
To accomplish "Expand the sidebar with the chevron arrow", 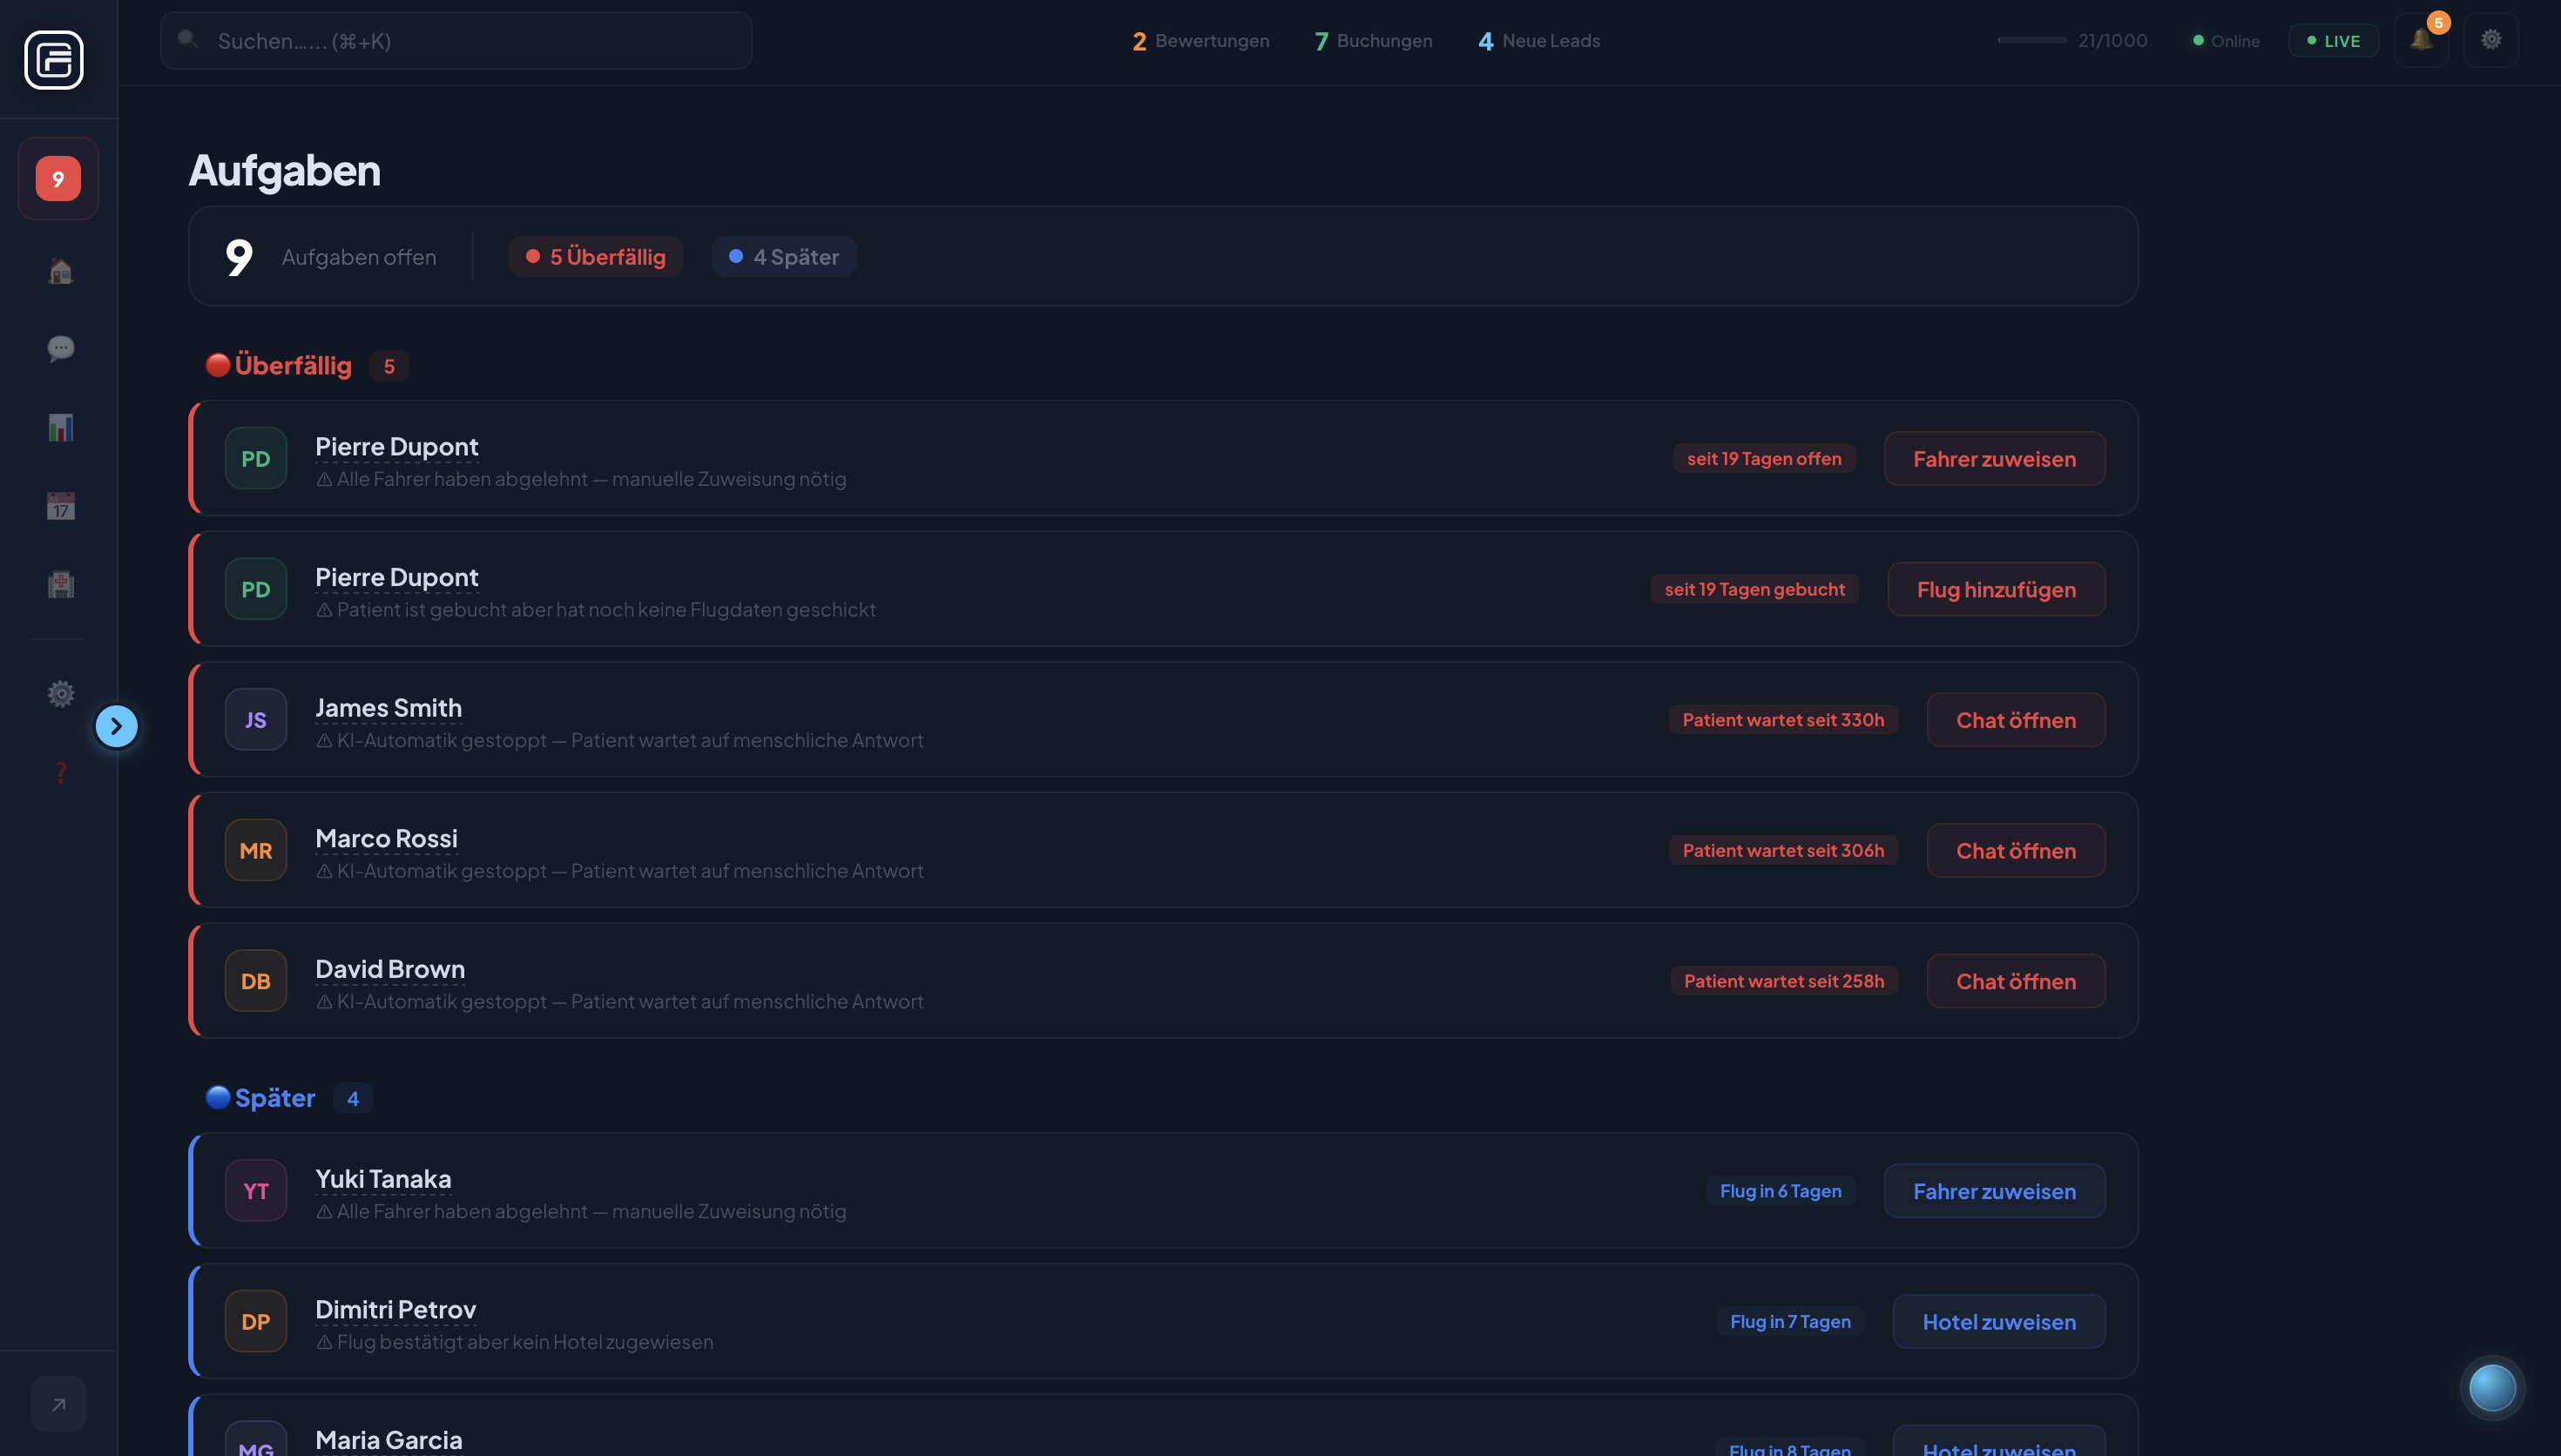I will coord(117,726).
